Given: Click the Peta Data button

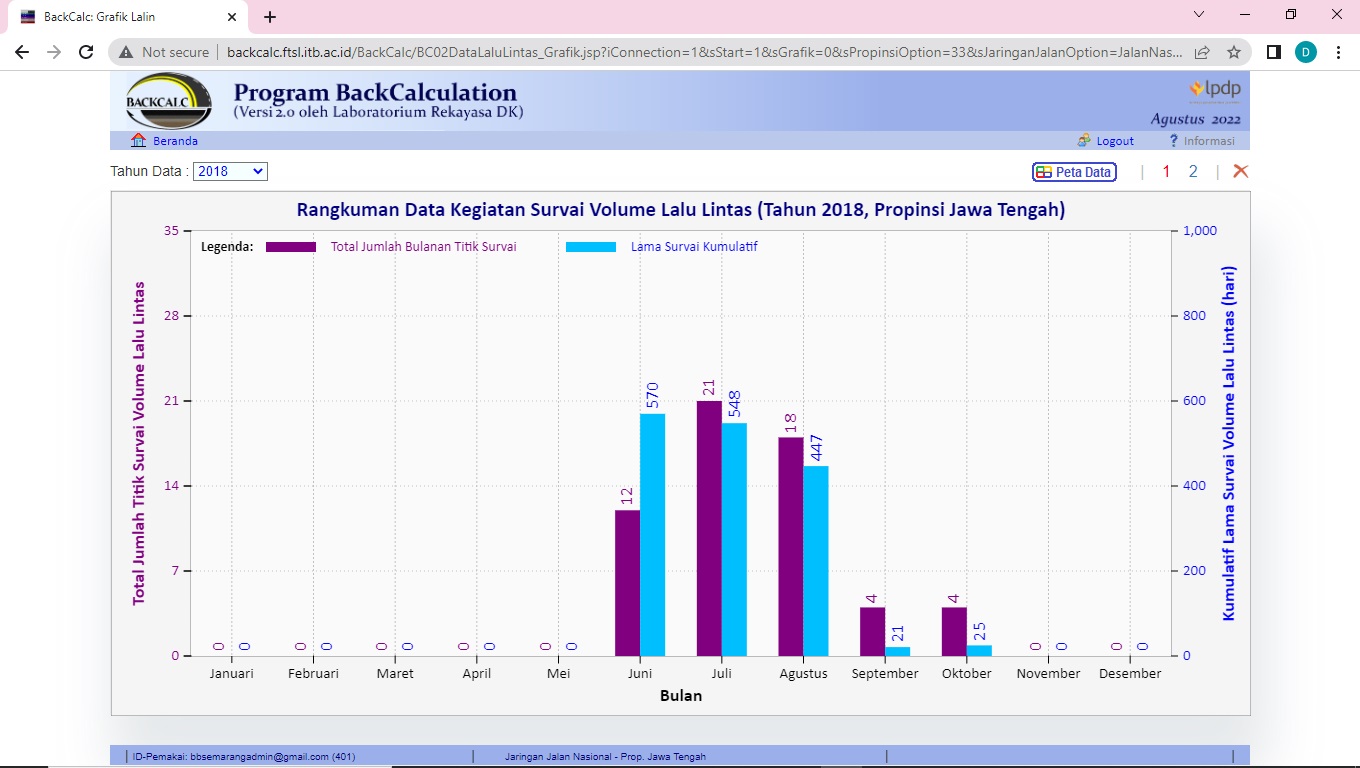Looking at the screenshot, I should [x=1074, y=172].
